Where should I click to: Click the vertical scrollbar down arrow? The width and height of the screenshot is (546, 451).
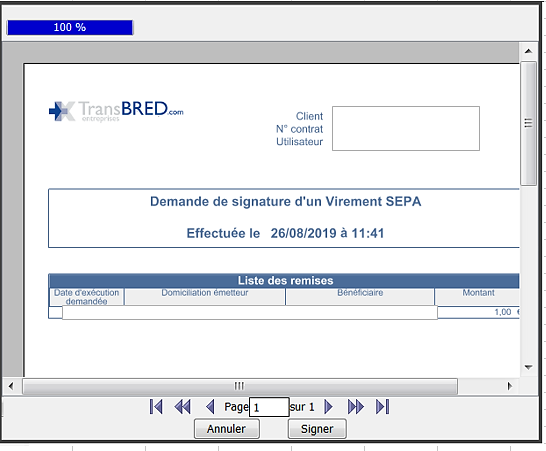click(x=528, y=367)
